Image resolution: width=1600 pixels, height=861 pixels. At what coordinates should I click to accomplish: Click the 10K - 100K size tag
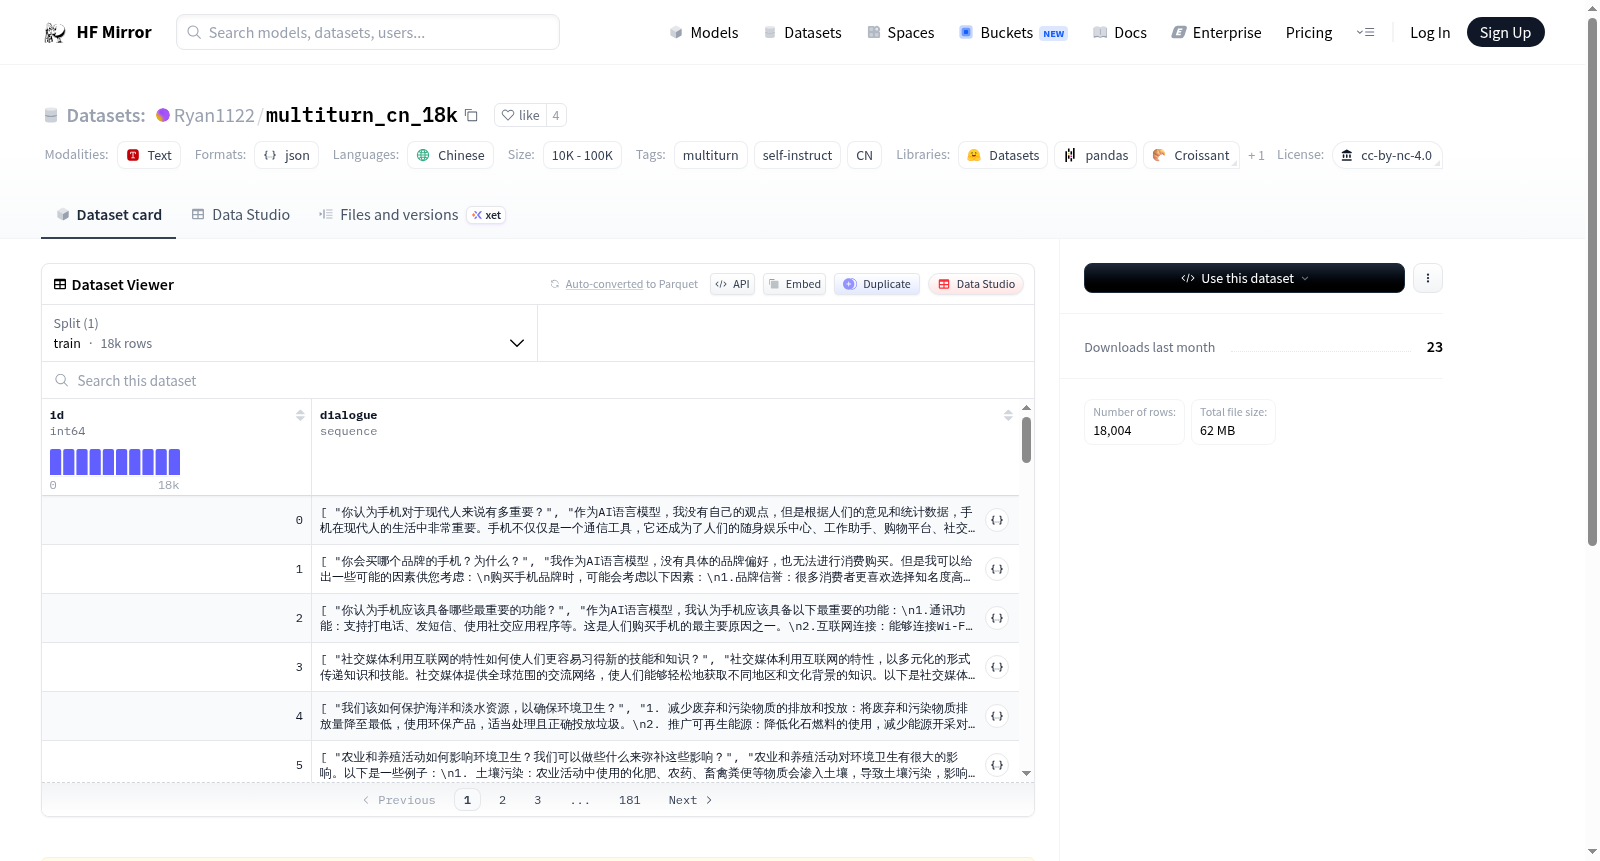coord(582,155)
